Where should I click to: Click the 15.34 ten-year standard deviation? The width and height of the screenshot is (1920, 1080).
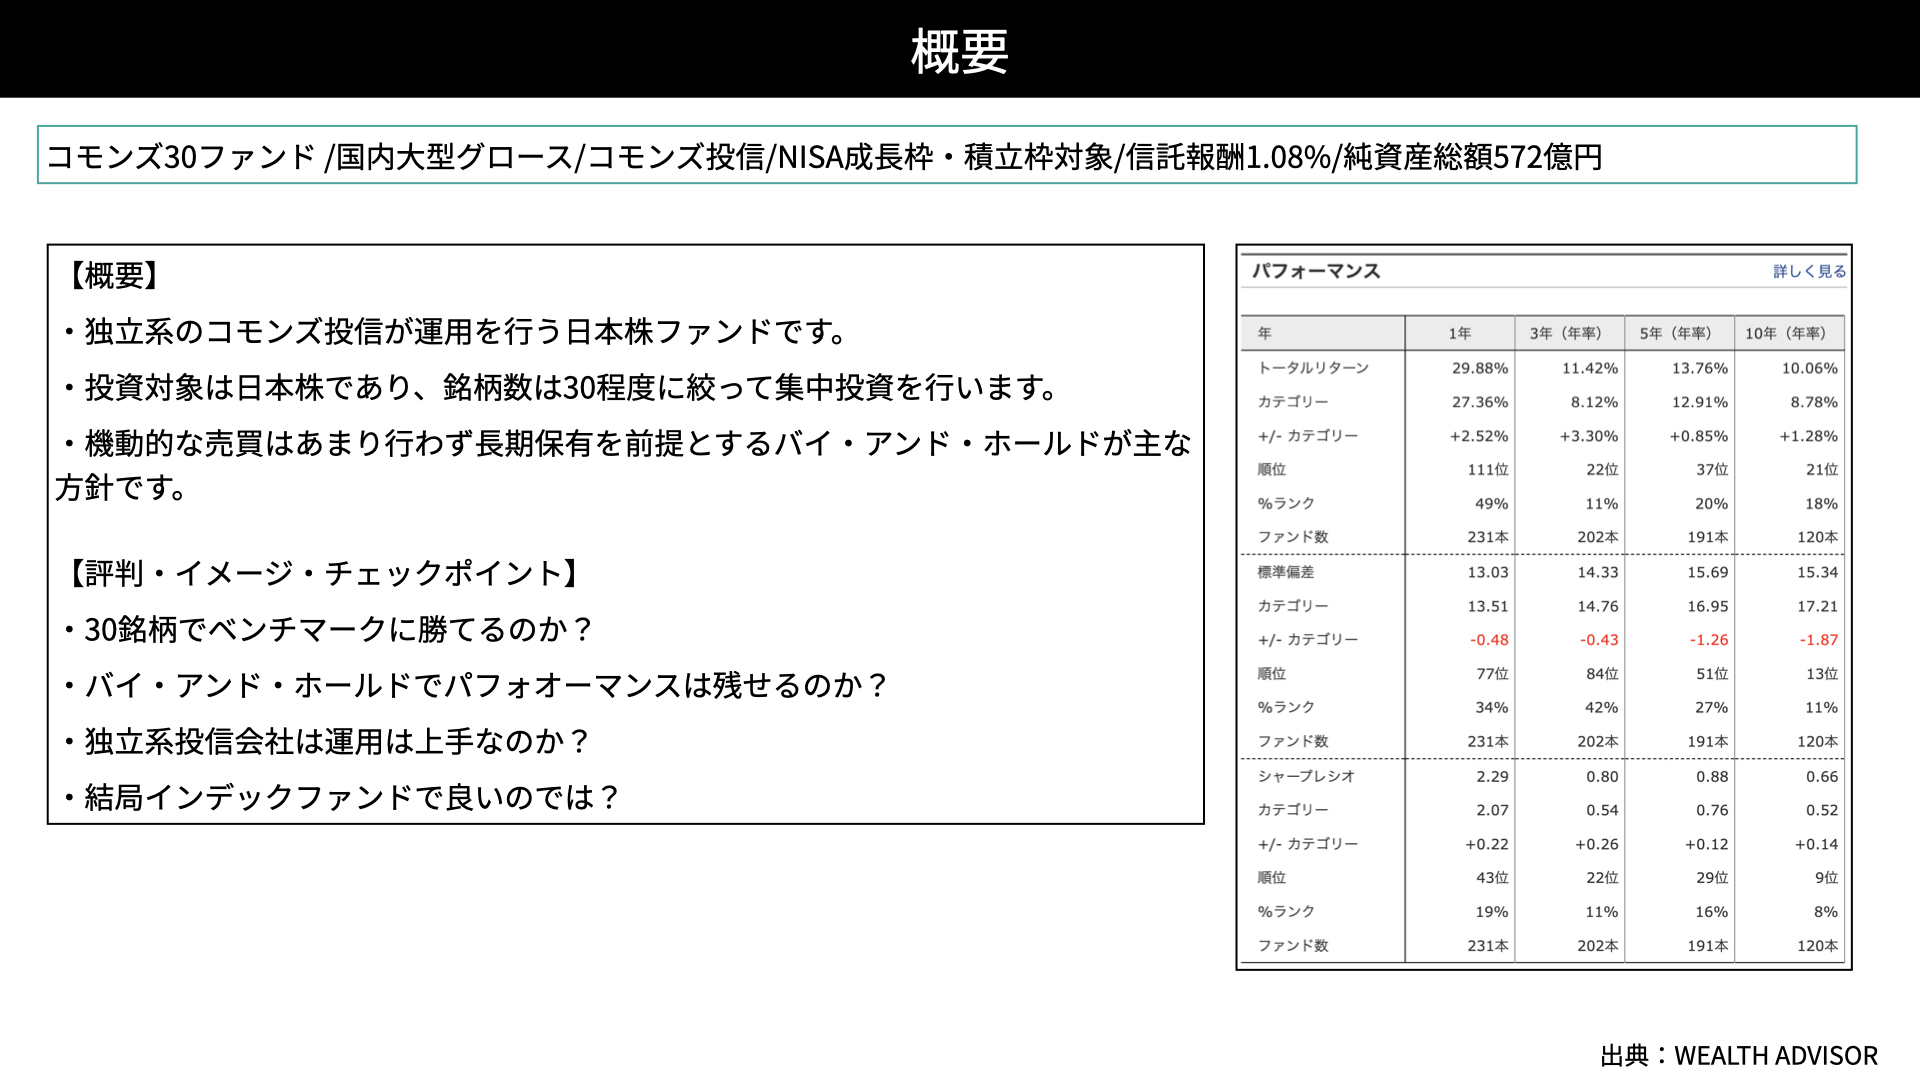coord(1818,572)
